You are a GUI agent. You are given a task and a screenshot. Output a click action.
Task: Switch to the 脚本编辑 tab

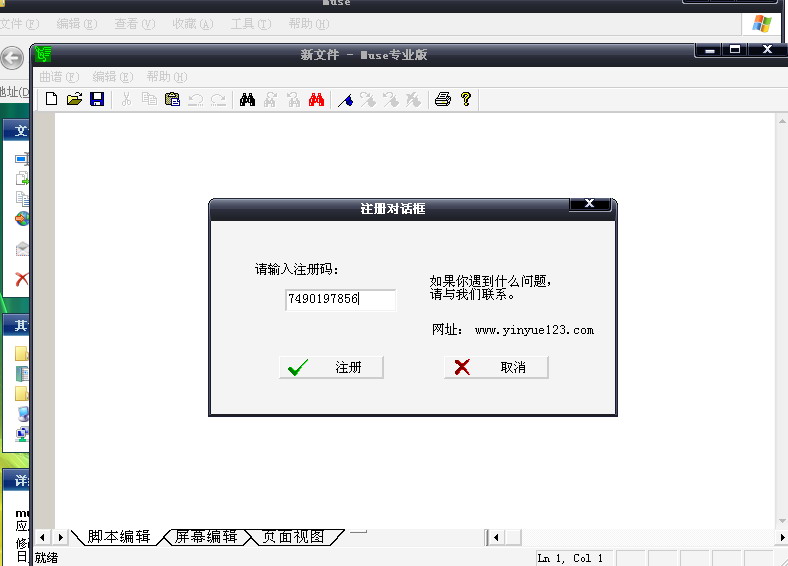point(119,537)
